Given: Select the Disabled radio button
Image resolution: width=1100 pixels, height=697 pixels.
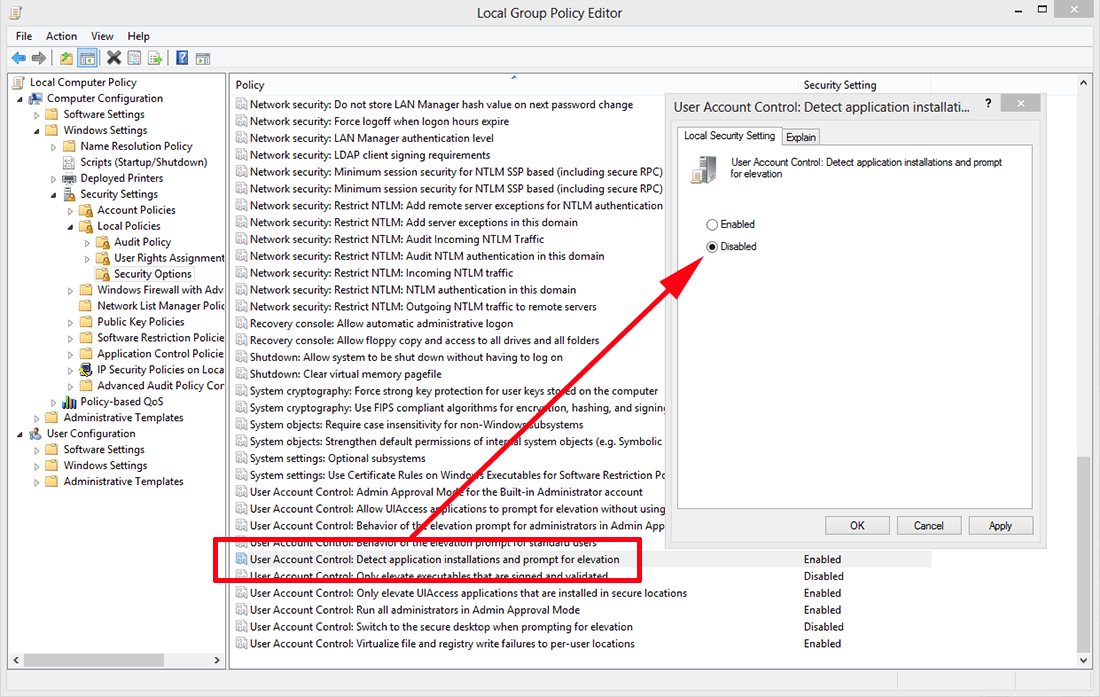Looking at the screenshot, I should point(712,247).
